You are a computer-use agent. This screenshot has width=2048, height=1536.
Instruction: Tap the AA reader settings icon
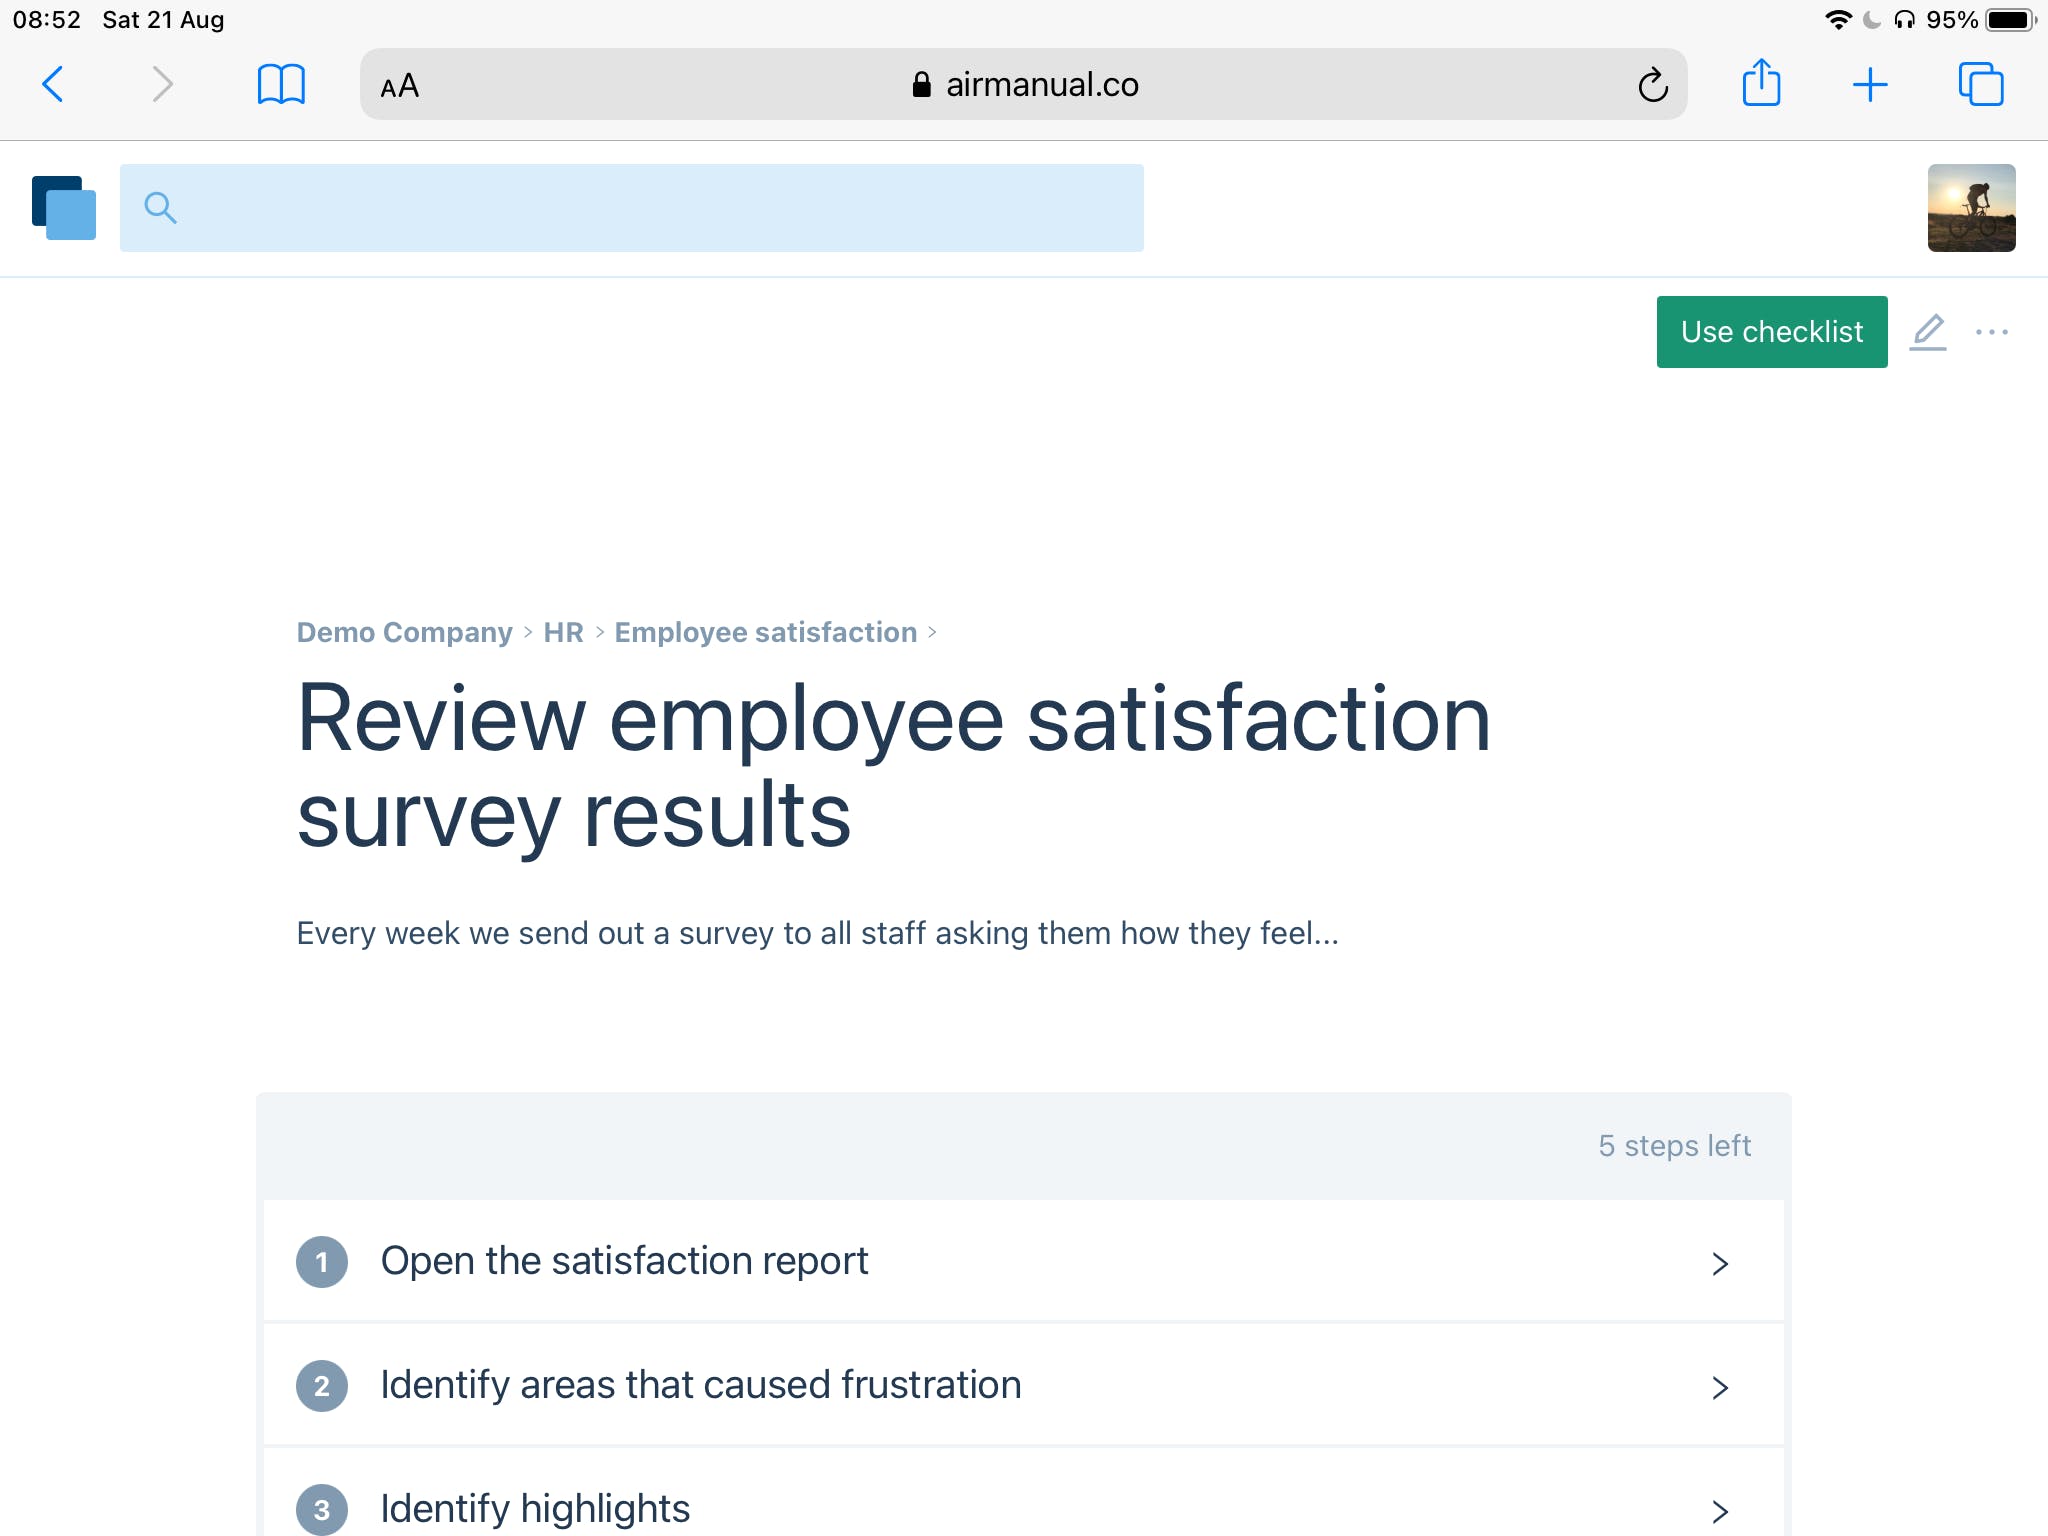point(400,86)
